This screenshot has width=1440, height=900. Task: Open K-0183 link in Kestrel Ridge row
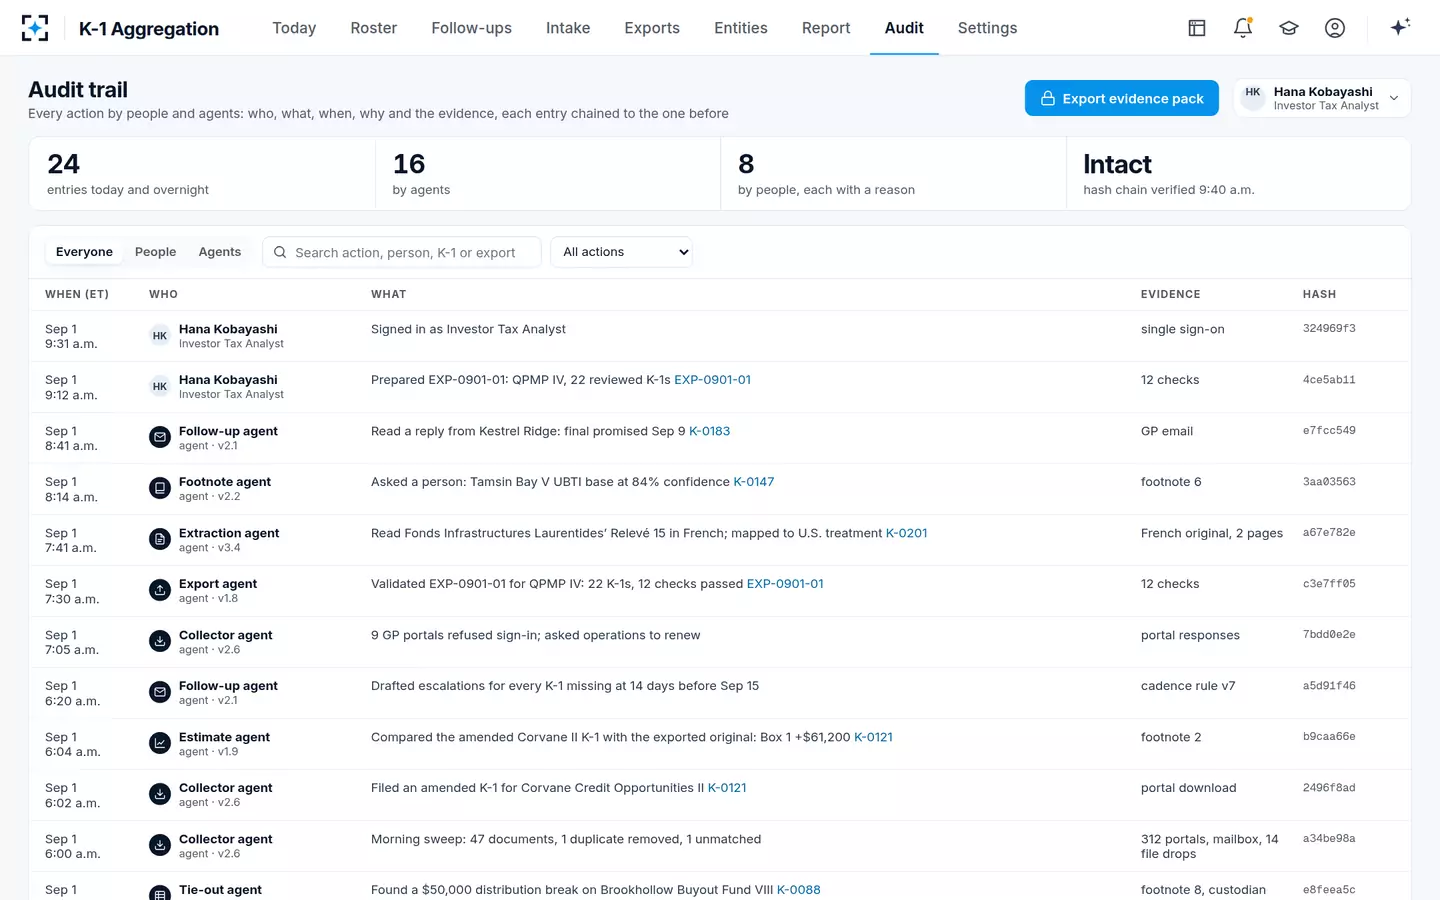[x=709, y=431]
